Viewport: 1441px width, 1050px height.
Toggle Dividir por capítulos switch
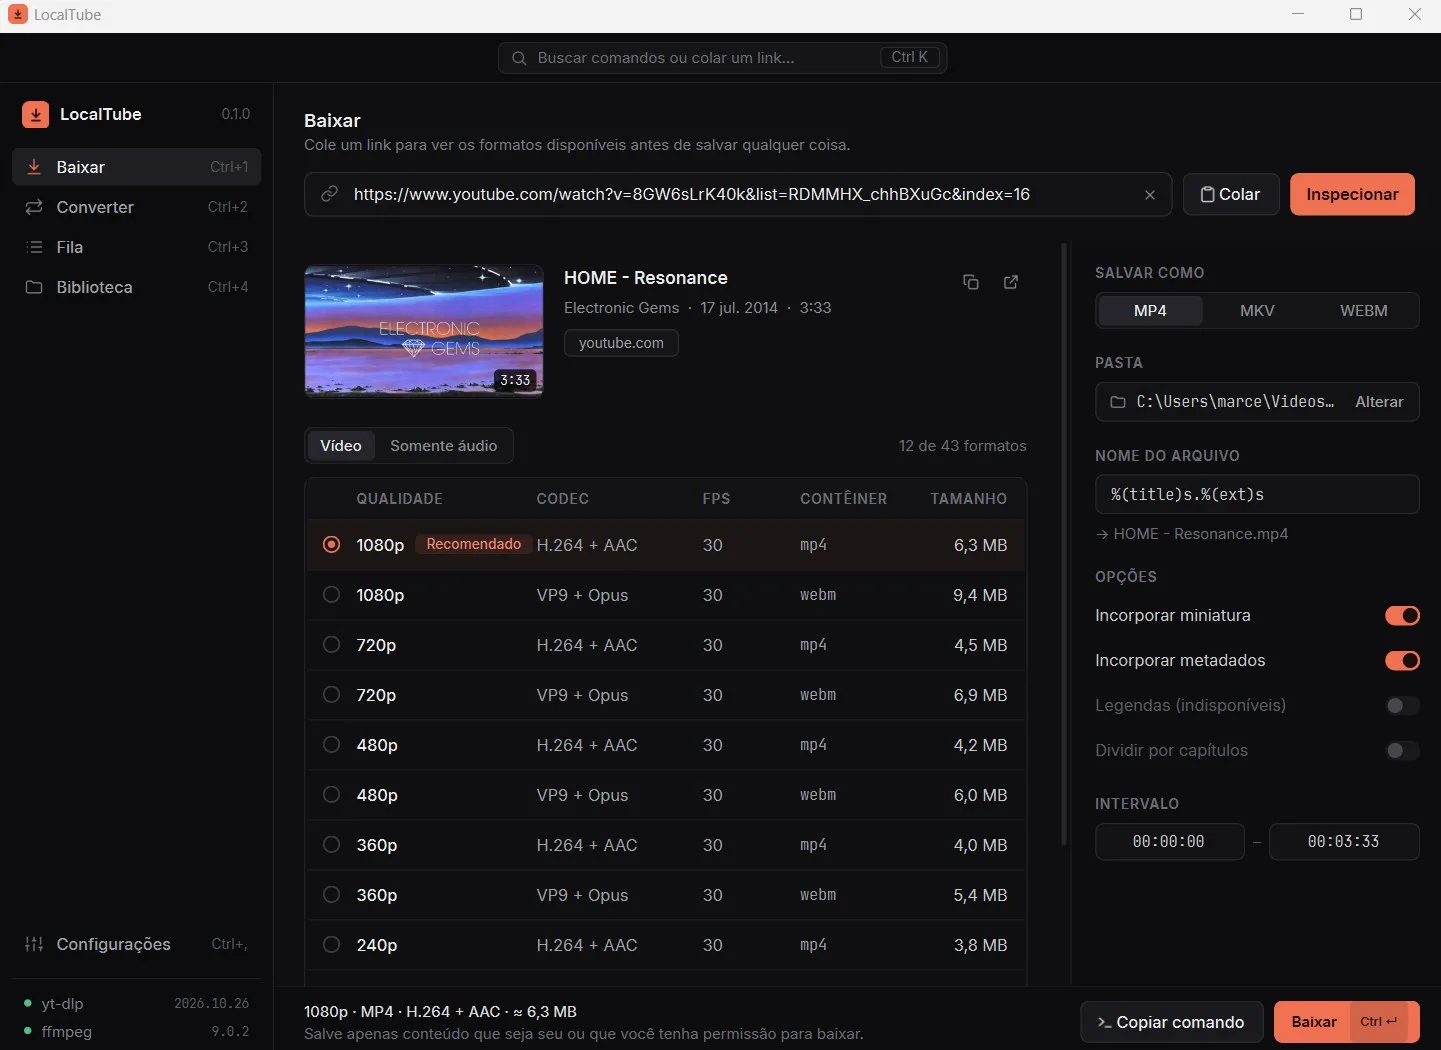click(x=1402, y=750)
